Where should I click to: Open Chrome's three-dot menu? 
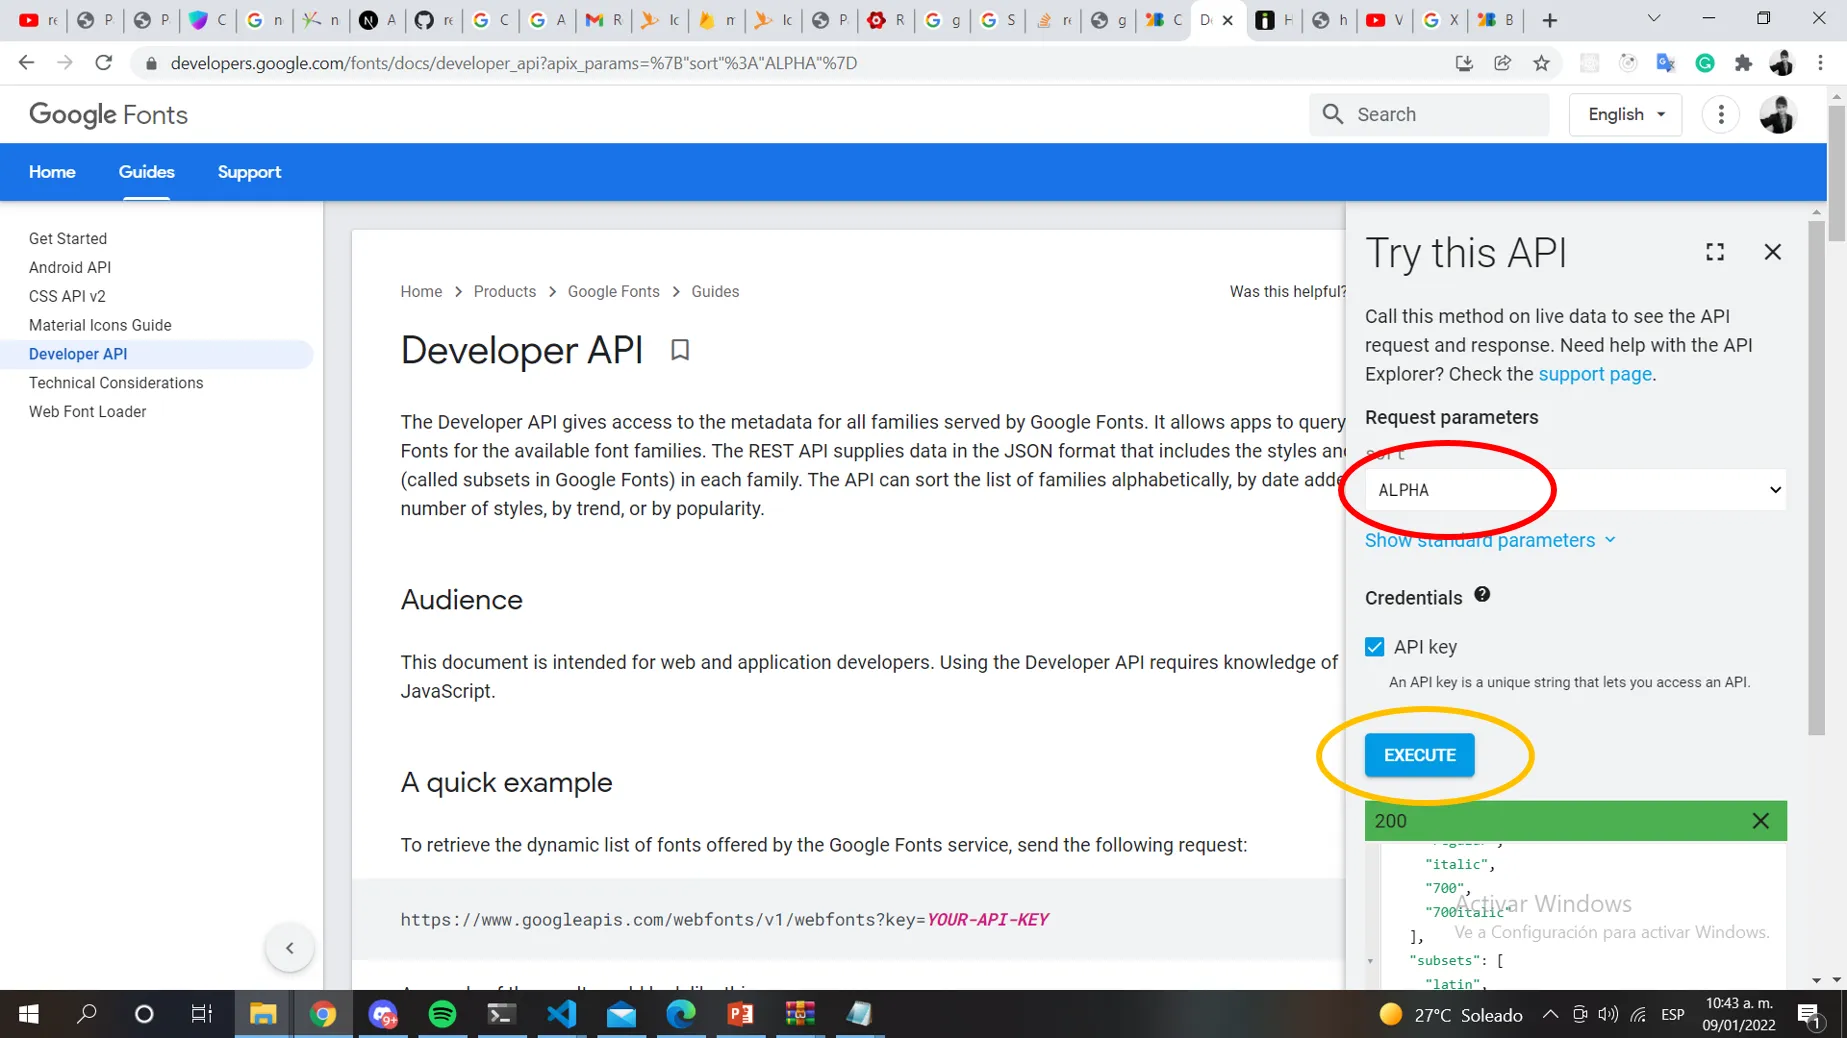coord(1820,63)
